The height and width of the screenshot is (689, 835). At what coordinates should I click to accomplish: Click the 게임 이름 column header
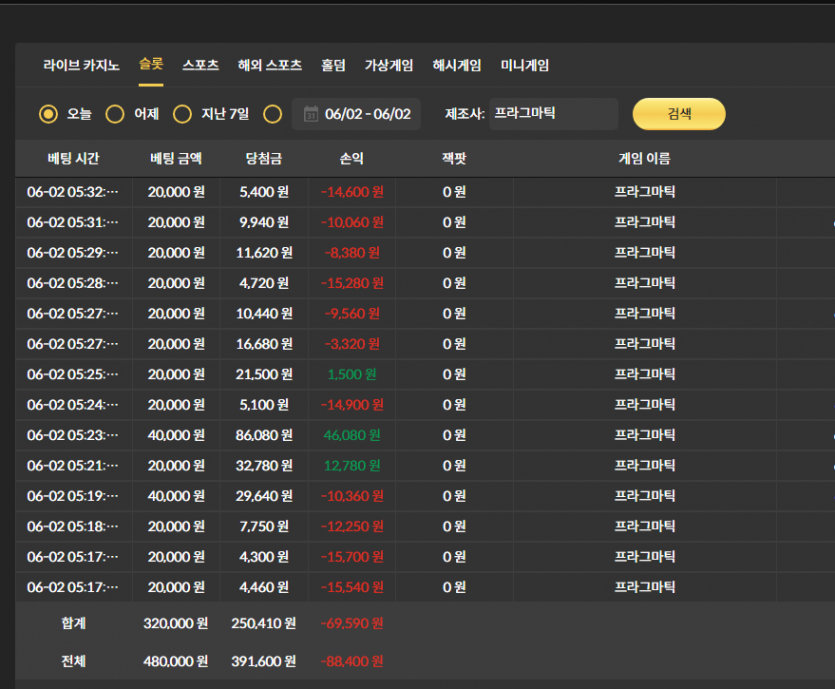pyautogui.click(x=644, y=158)
